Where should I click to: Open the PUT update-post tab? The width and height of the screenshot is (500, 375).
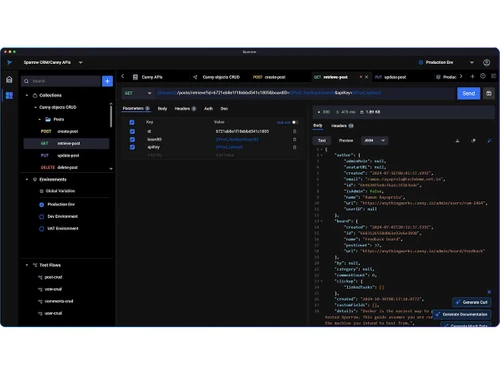click(390, 77)
